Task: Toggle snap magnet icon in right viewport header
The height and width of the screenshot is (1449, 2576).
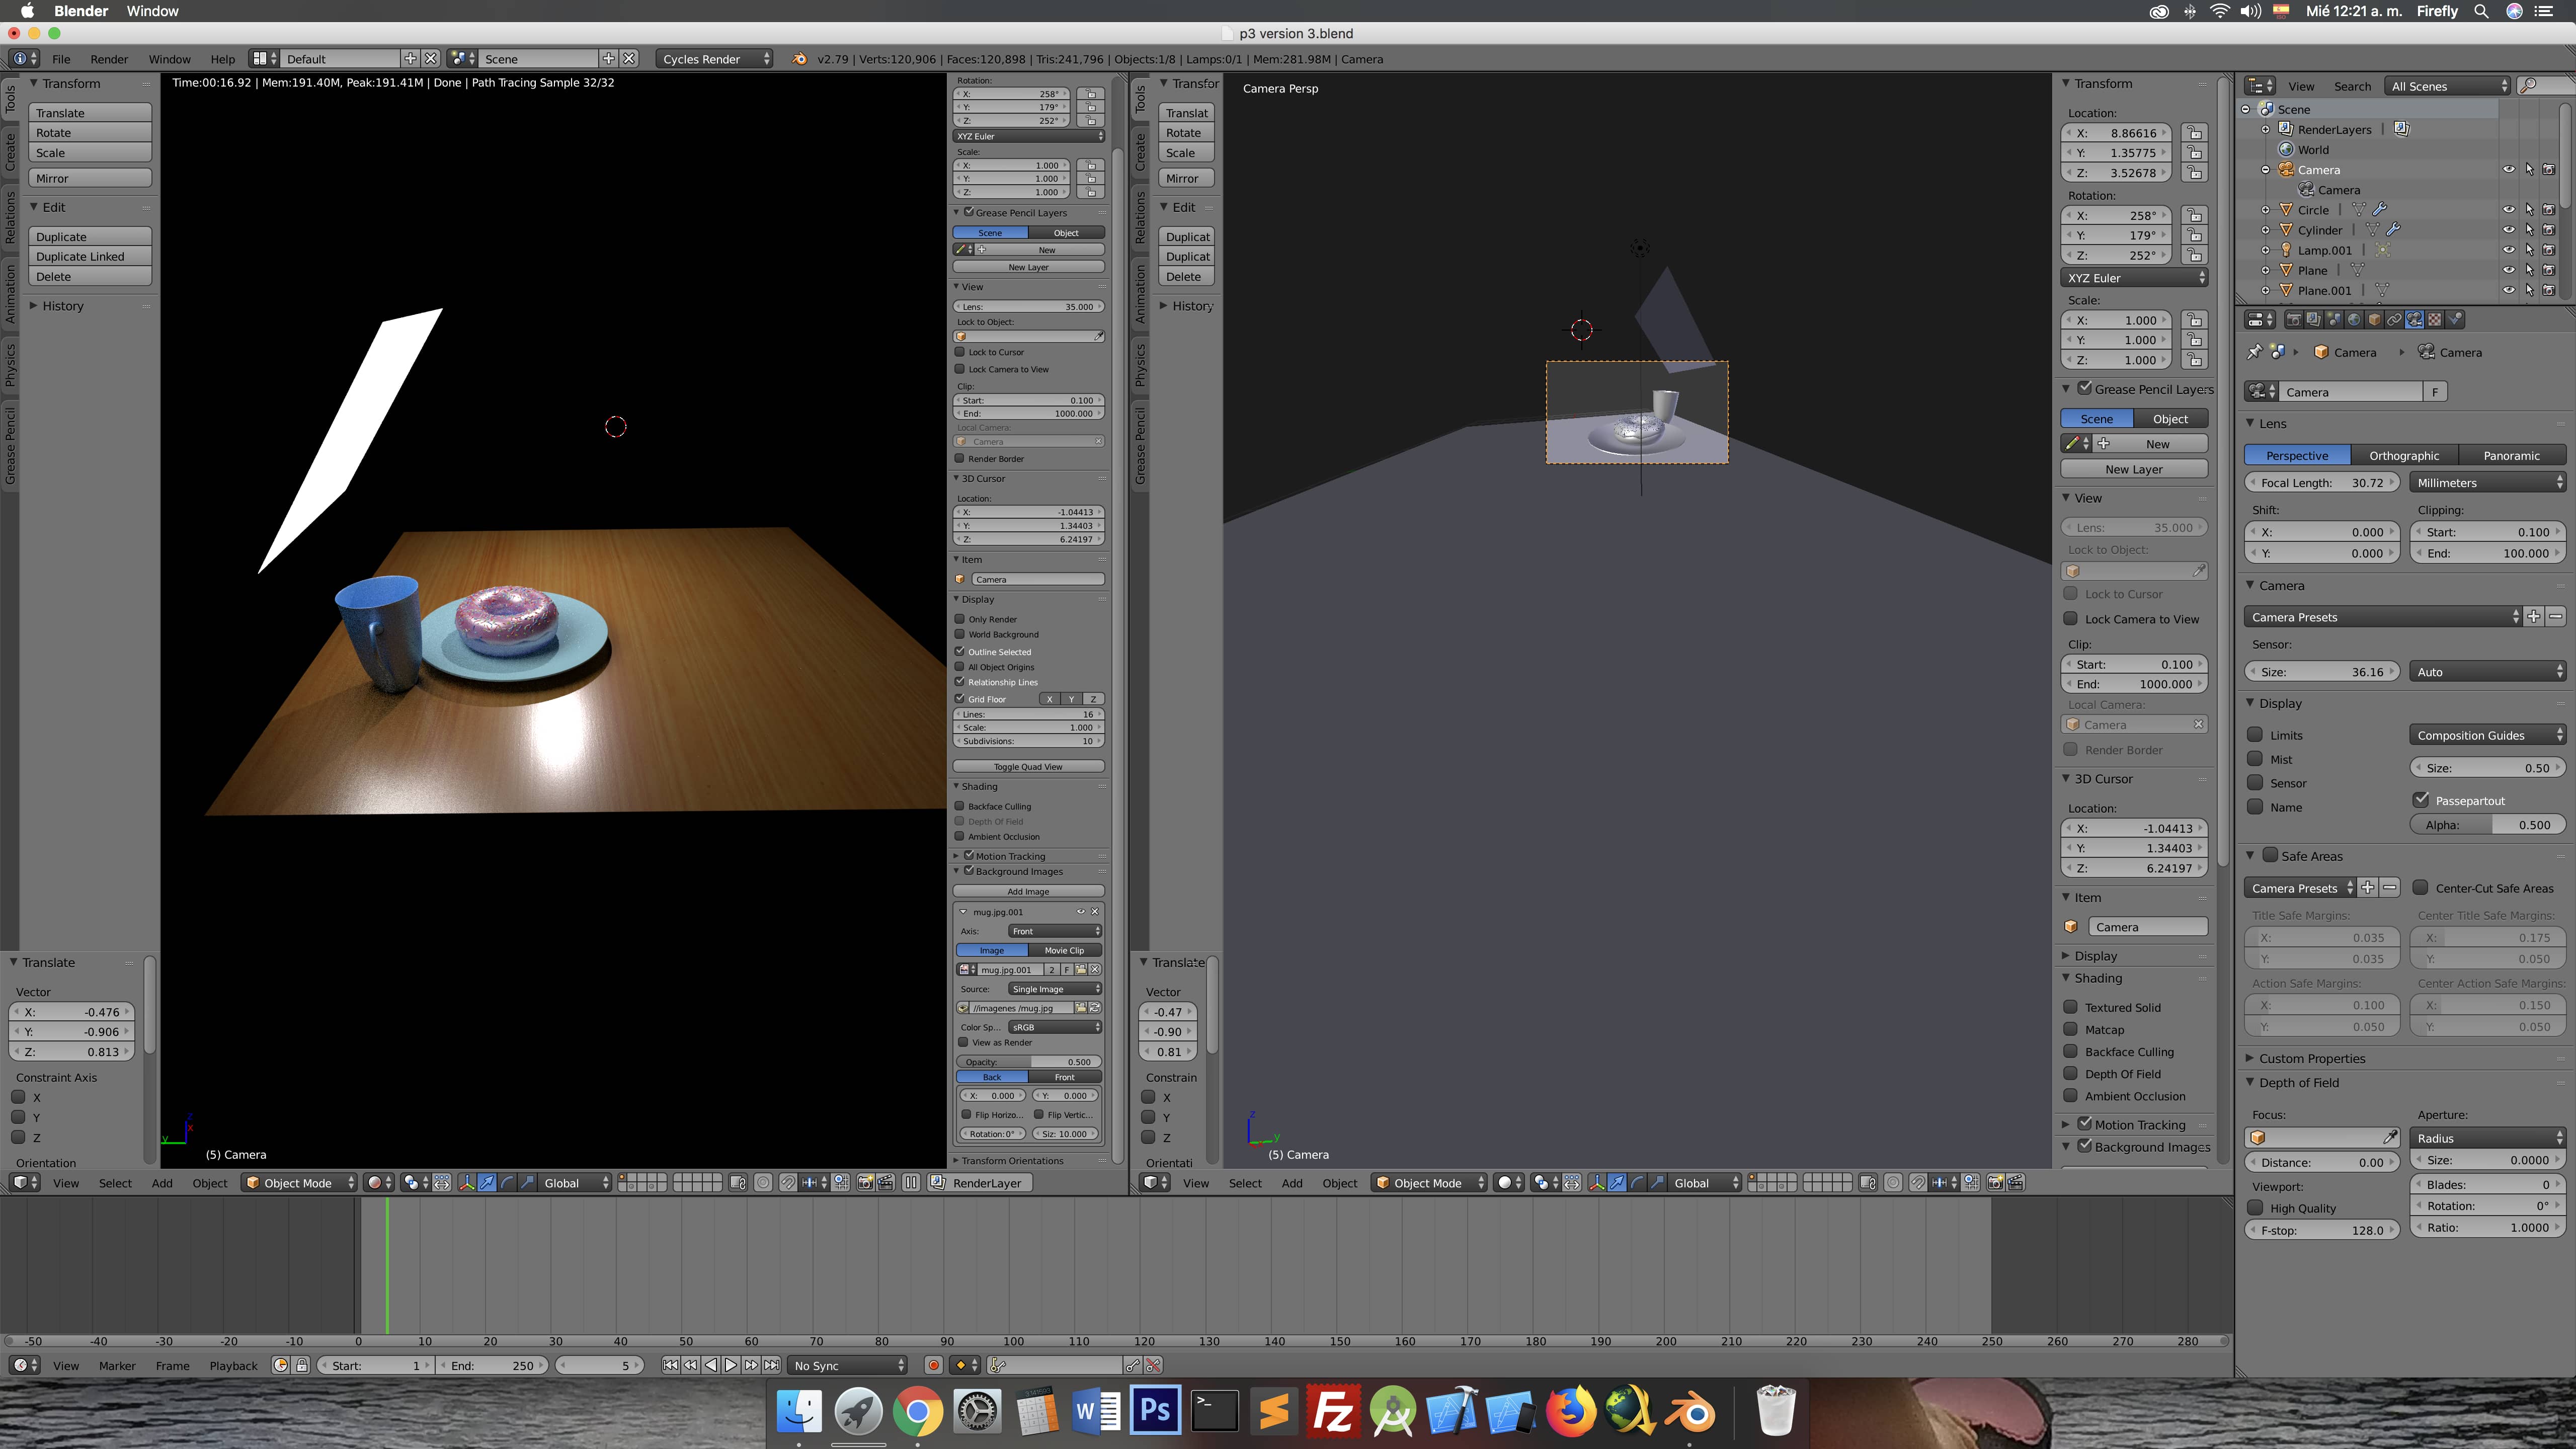Action: pyautogui.click(x=1919, y=1183)
